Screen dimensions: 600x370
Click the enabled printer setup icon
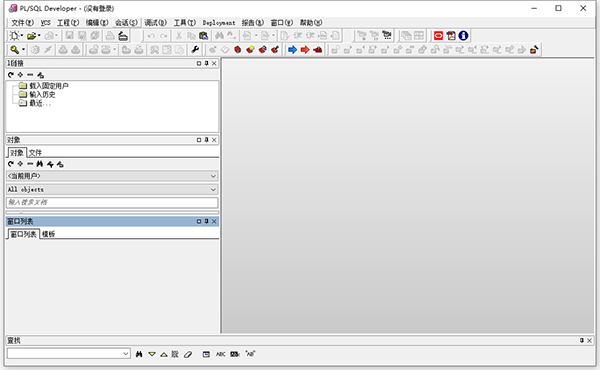point(123,36)
